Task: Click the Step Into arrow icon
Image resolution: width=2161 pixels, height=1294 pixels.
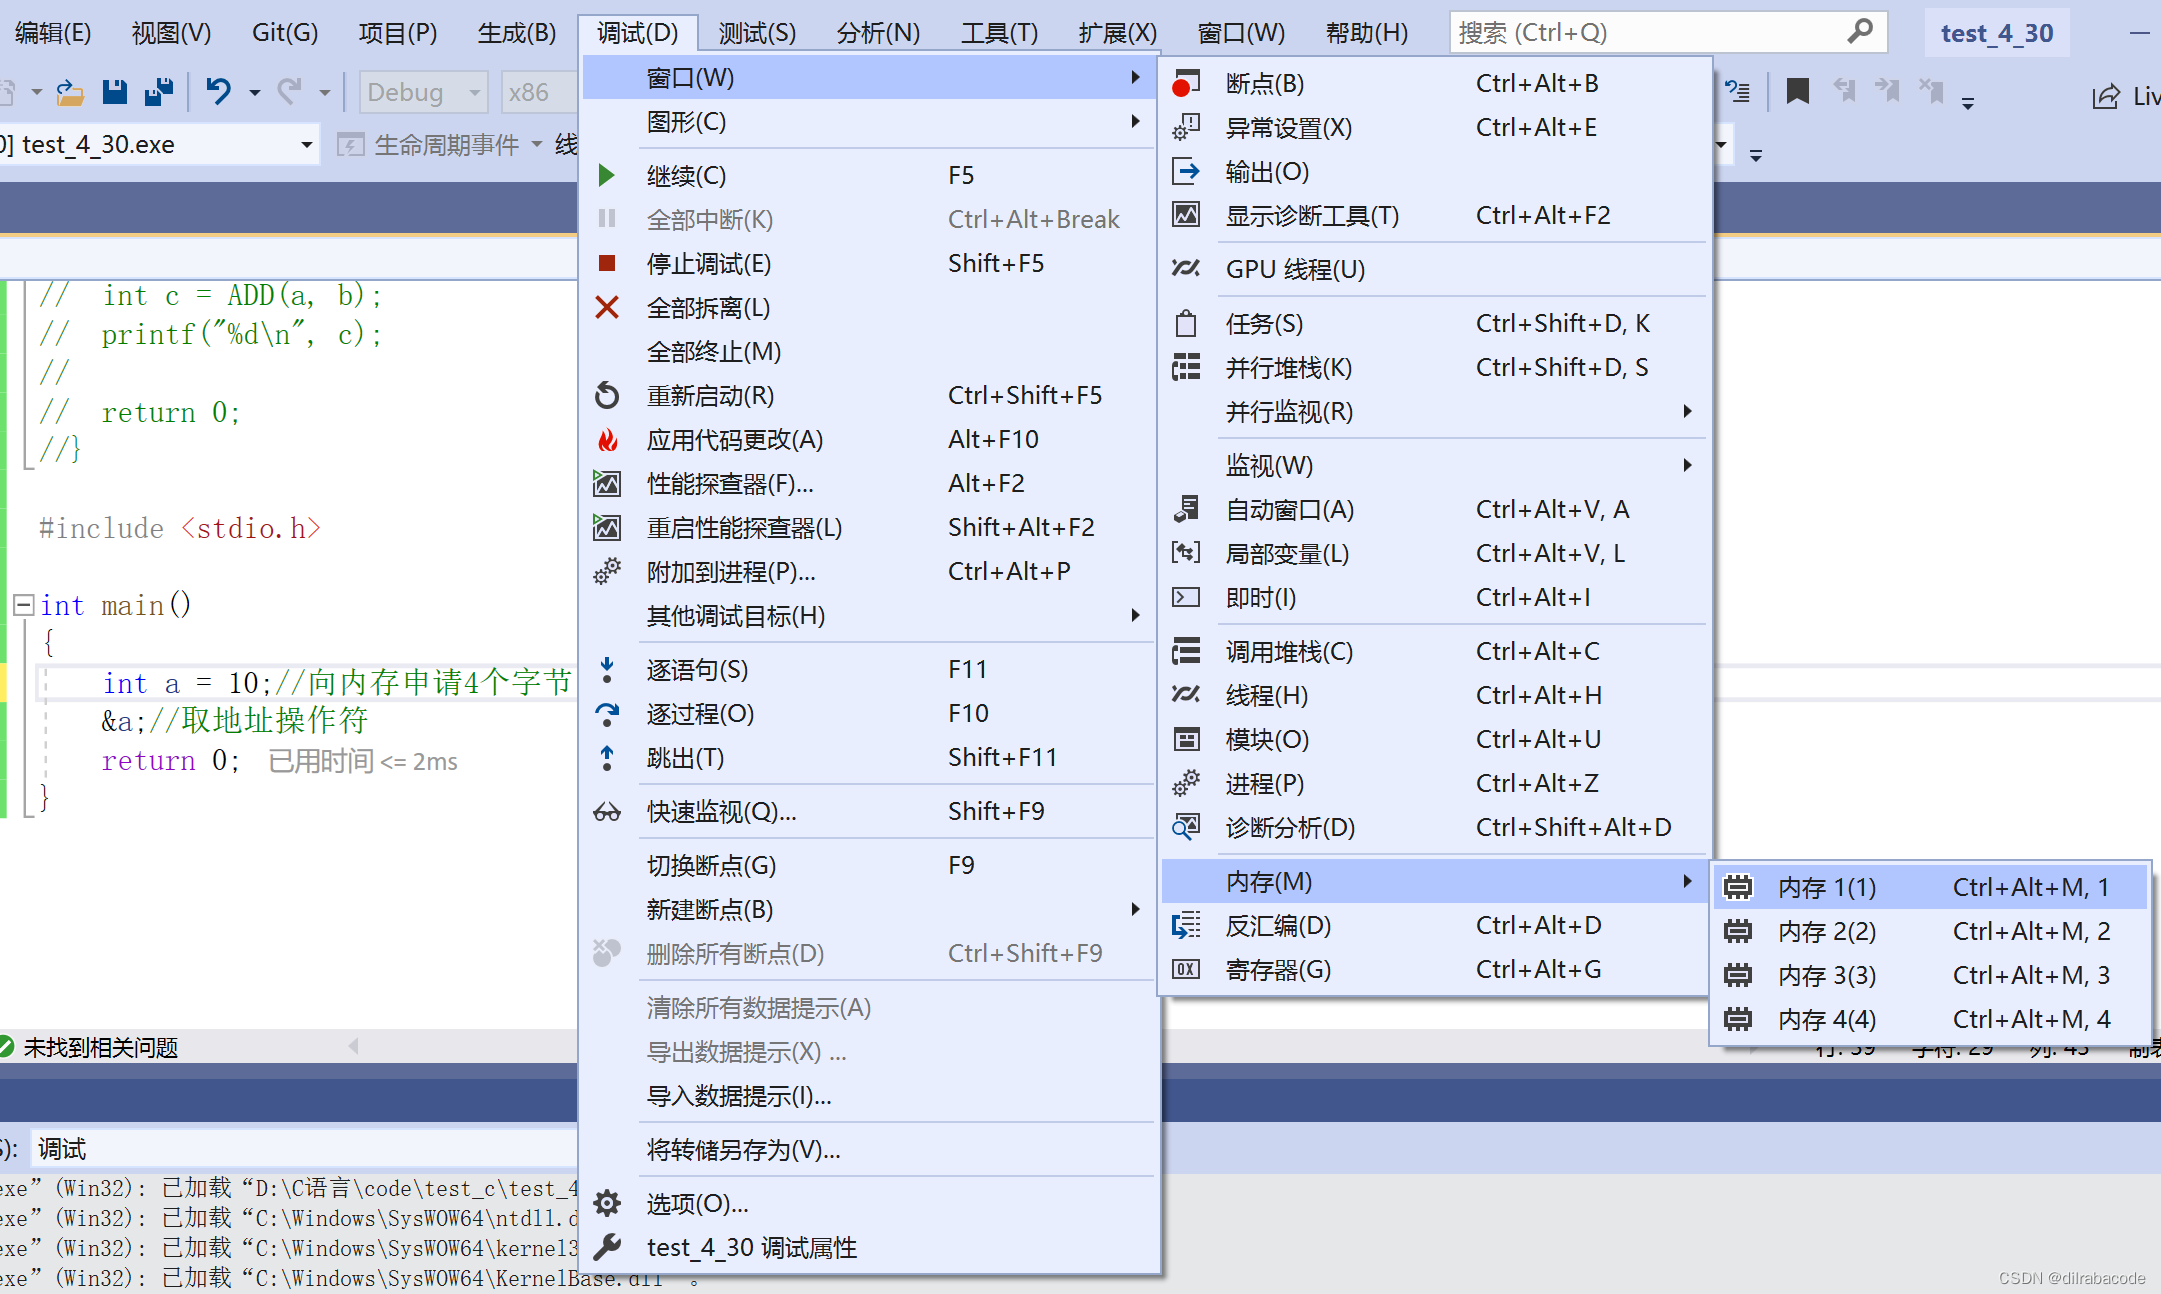Action: 607,670
